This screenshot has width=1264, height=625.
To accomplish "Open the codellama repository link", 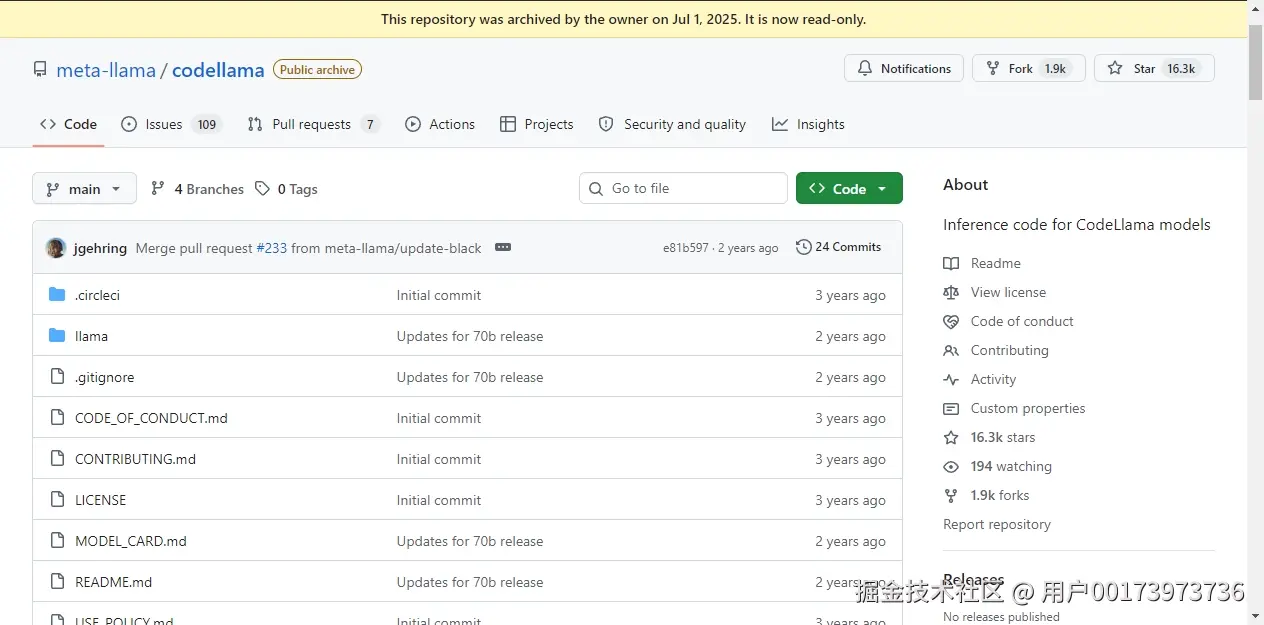I will coord(218,70).
